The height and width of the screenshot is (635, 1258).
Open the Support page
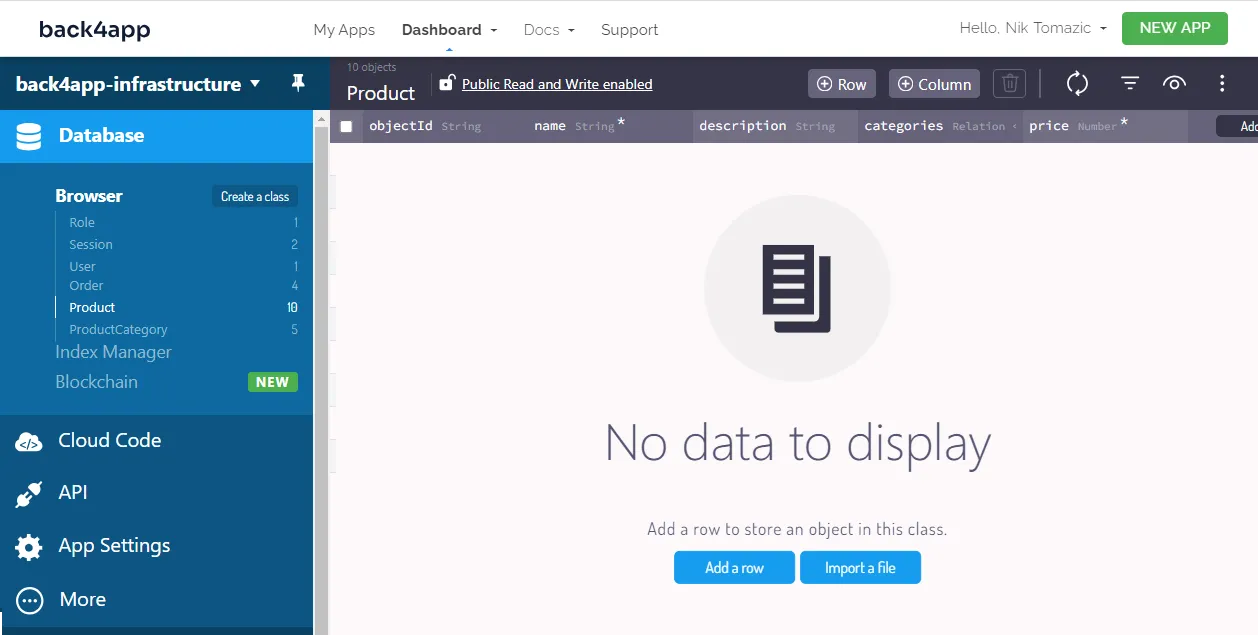[629, 29]
